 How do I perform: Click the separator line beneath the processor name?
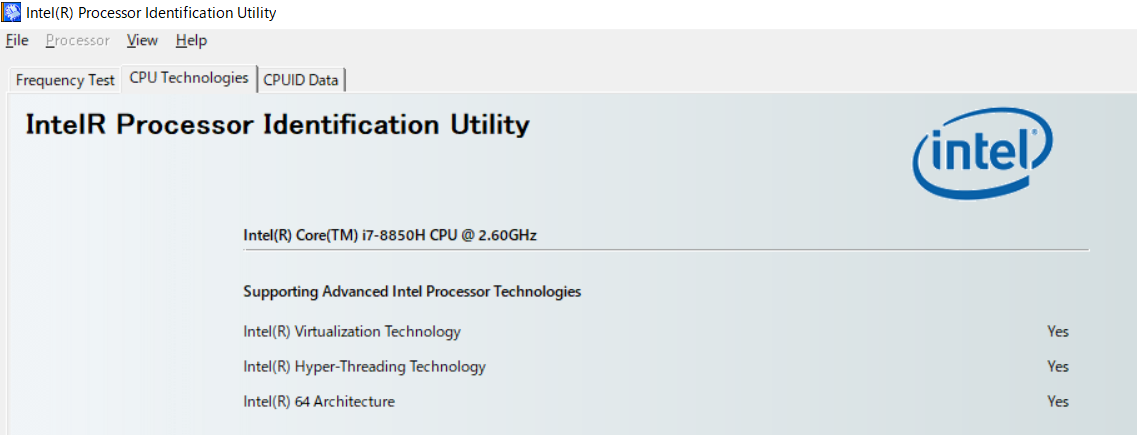point(665,249)
